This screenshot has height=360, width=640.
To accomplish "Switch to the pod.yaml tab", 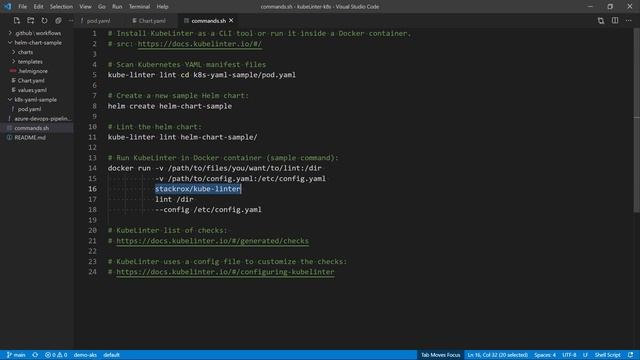I will point(98,21).
